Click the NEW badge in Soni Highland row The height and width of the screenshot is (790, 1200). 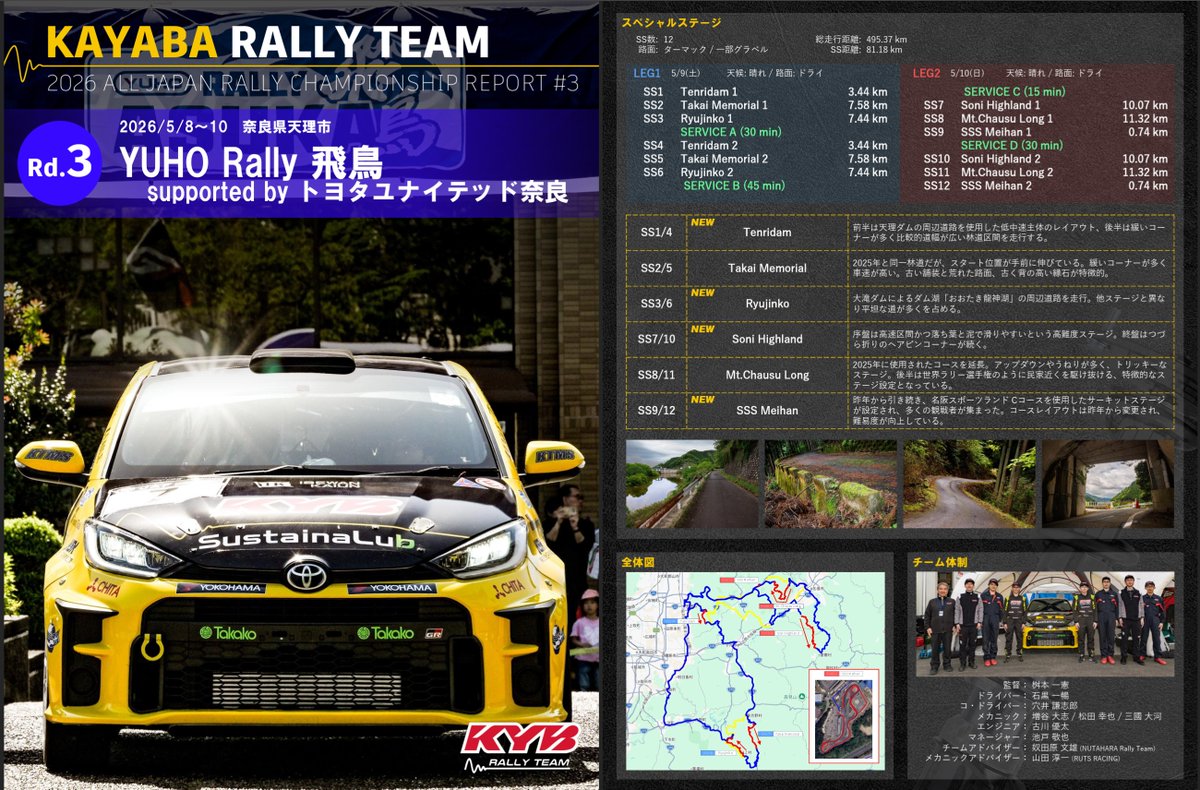click(x=703, y=329)
